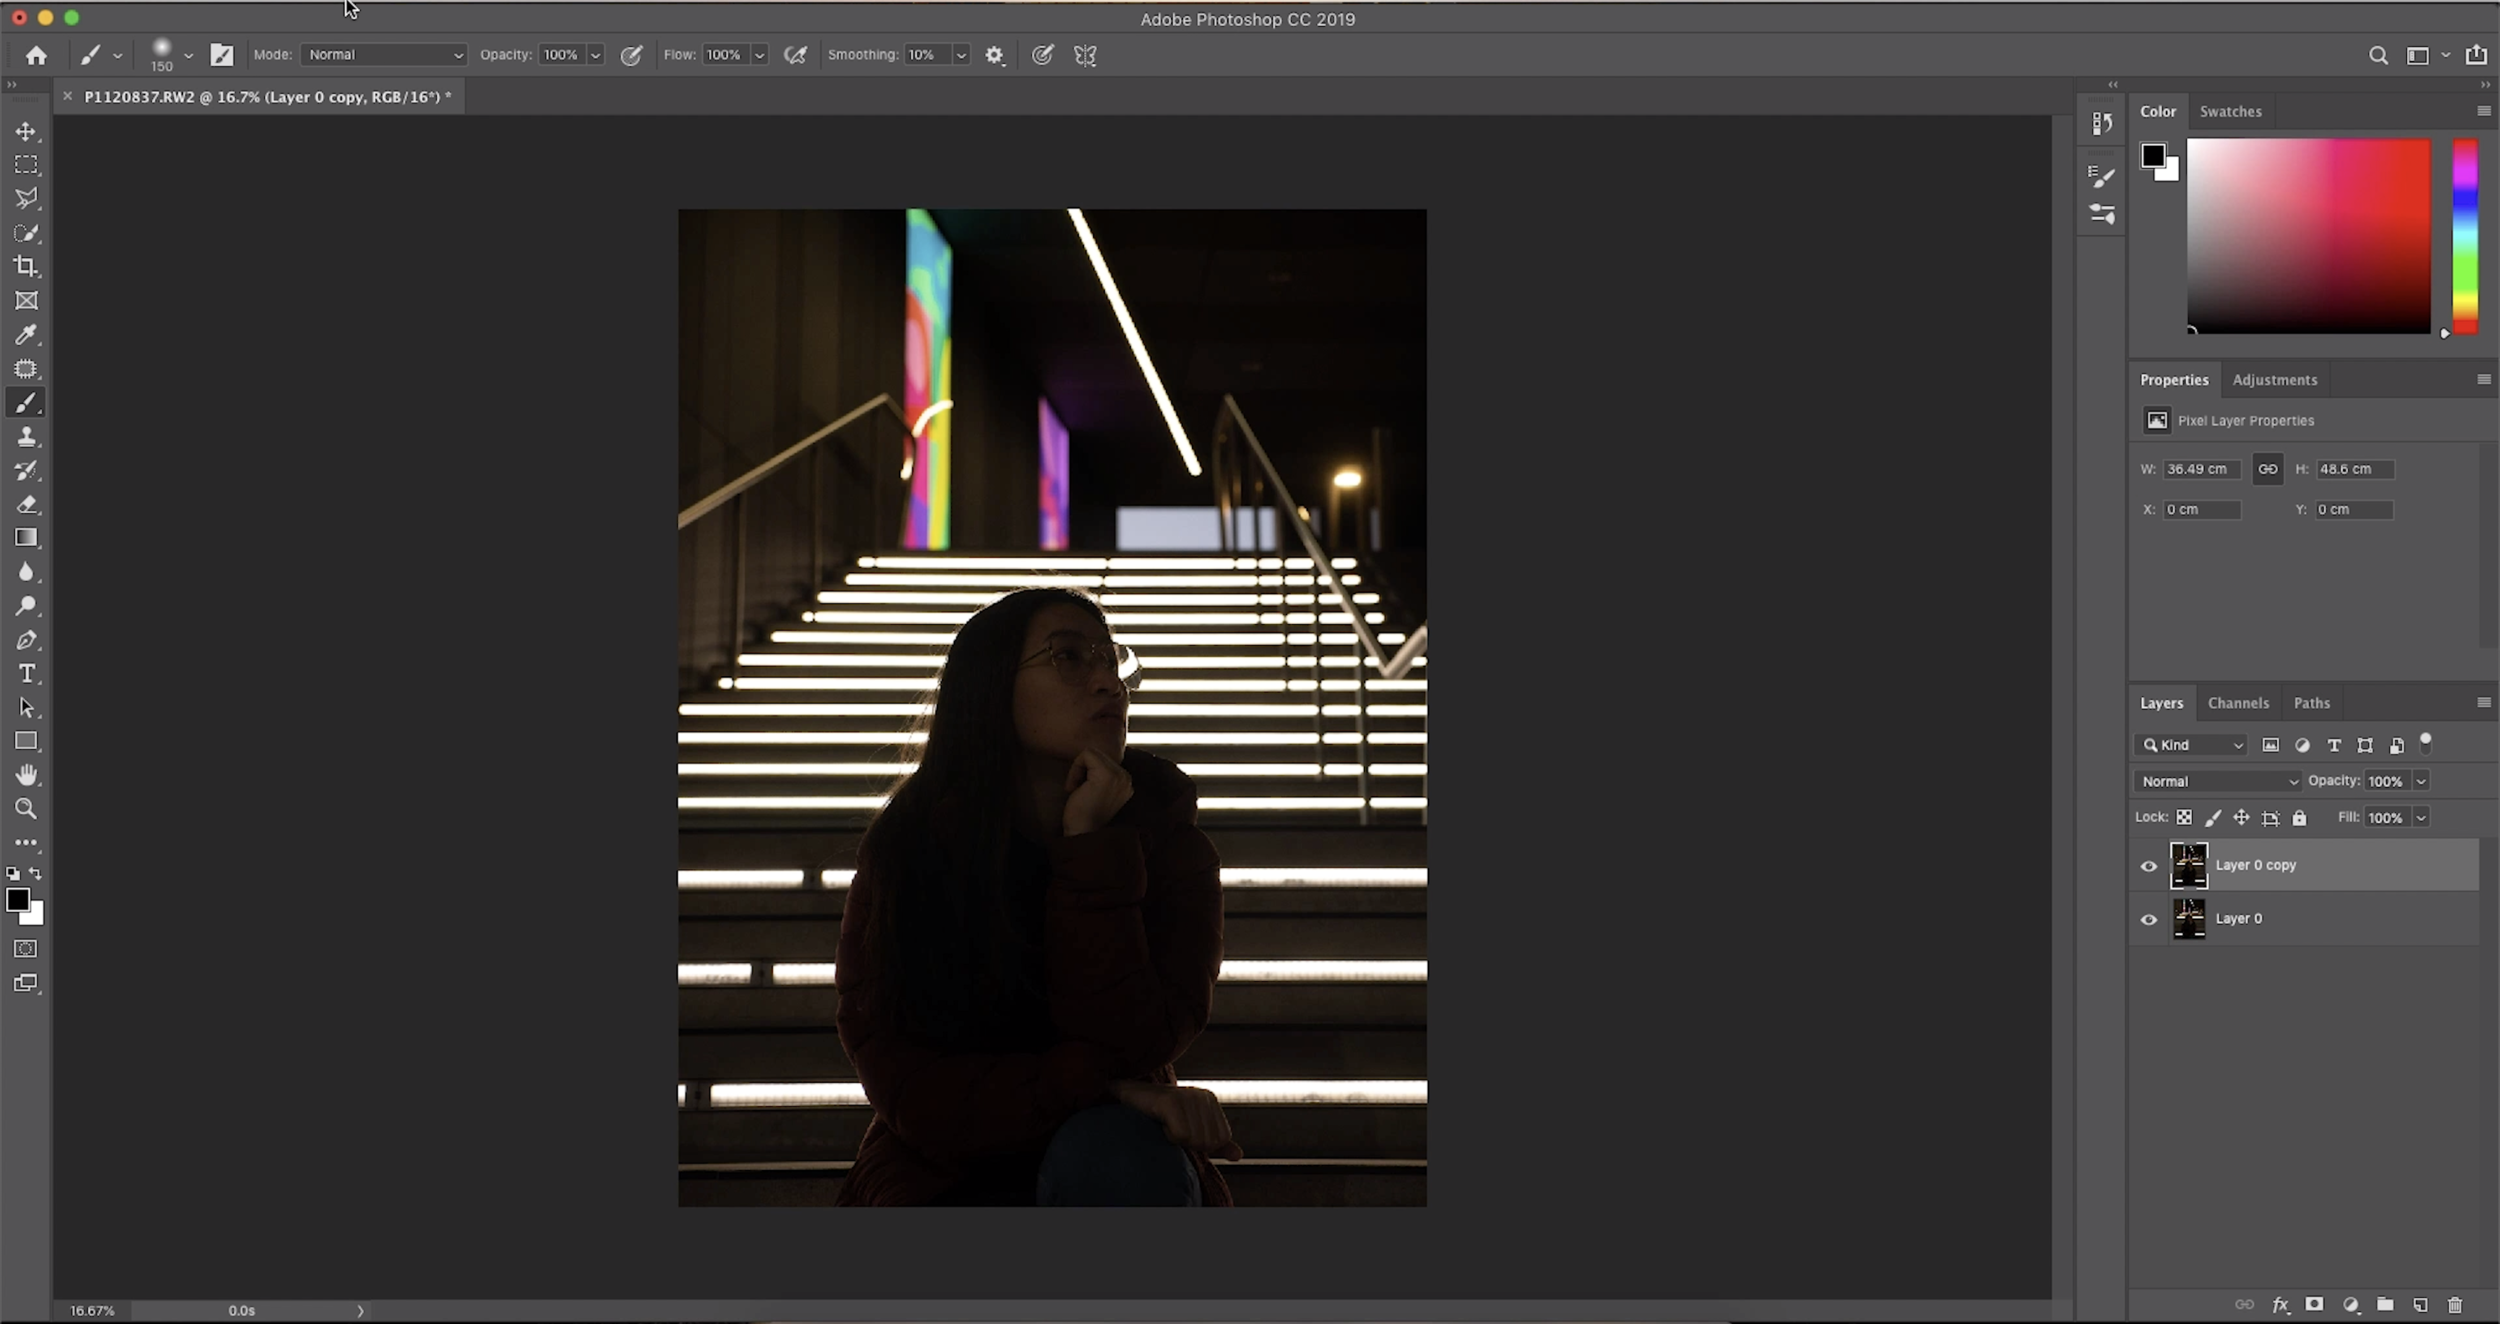Screen dimensions: 2500x1324
Task: Open the Swatches tab
Action: click(x=2230, y=111)
